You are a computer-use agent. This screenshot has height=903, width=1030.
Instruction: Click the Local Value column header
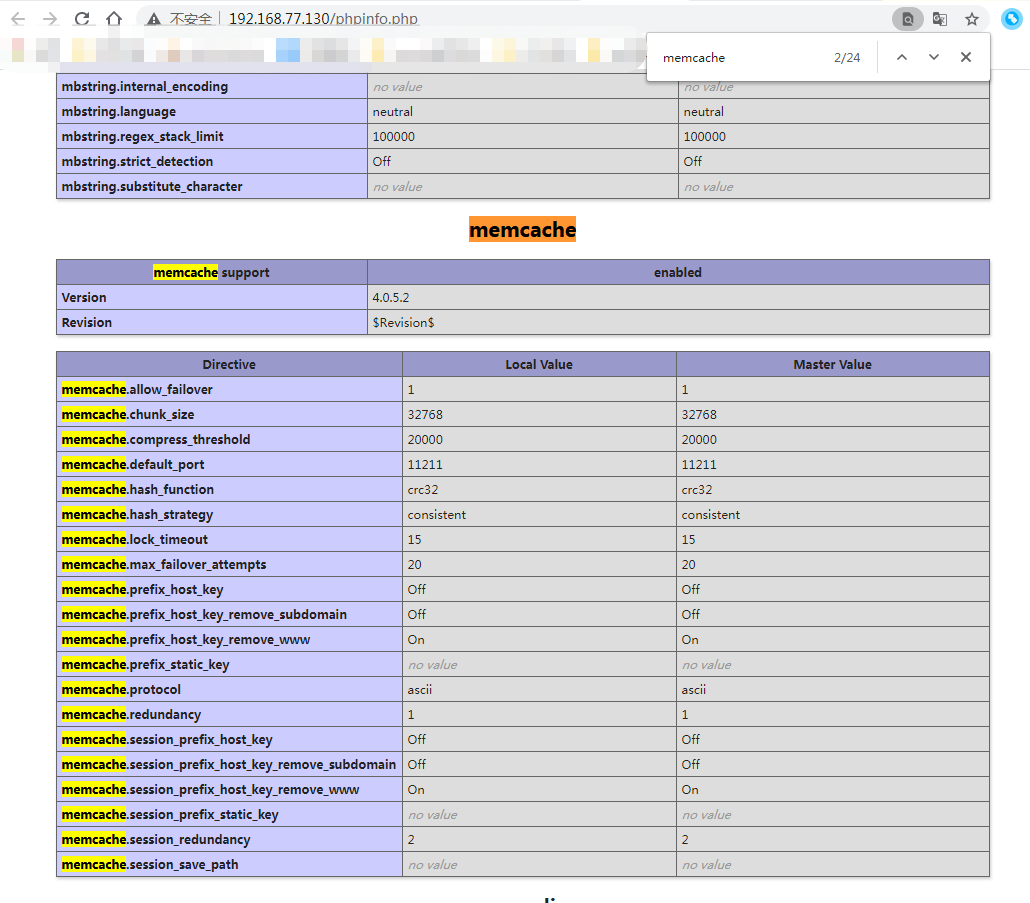[x=539, y=364]
